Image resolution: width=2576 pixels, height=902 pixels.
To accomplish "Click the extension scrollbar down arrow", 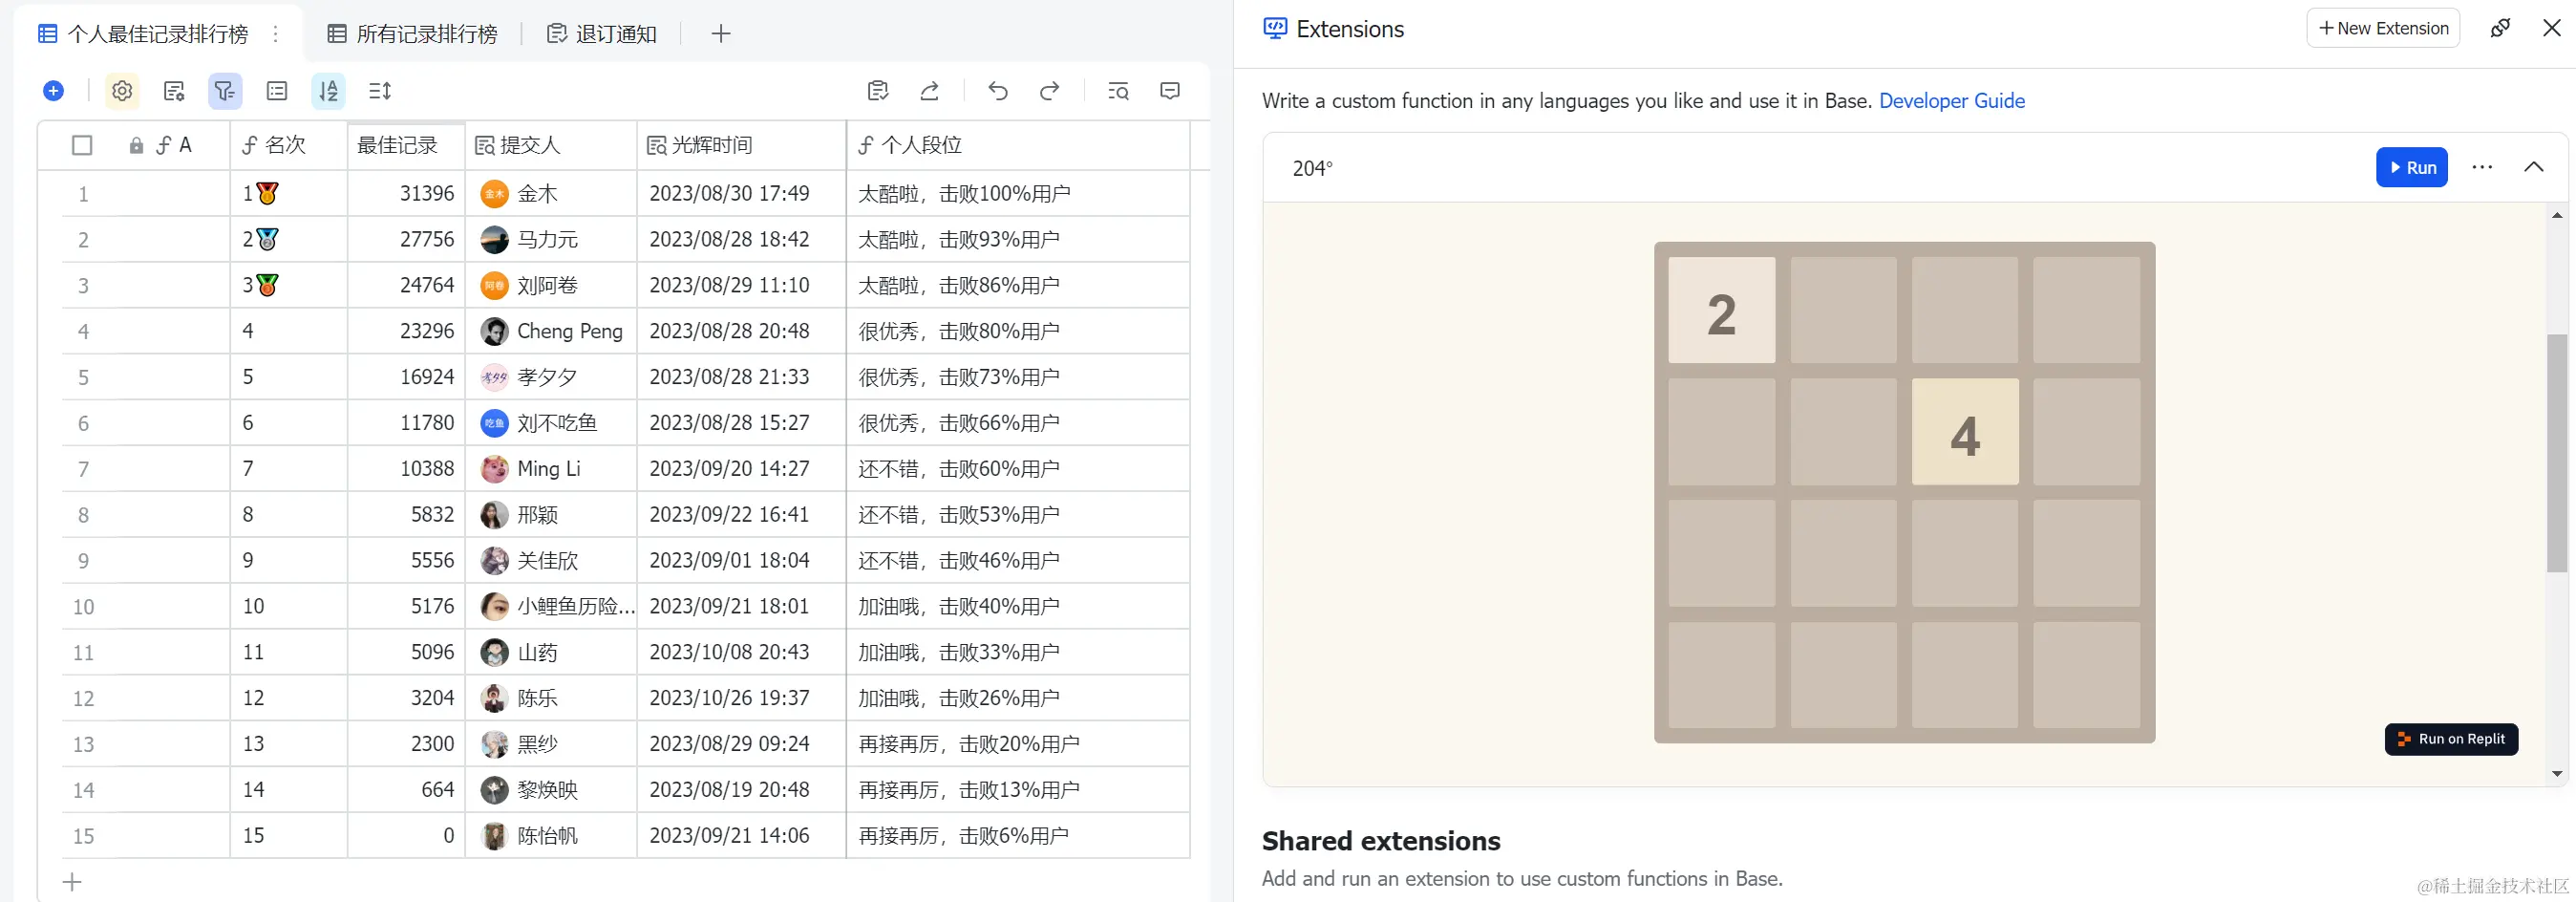I will (x=2557, y=773).
